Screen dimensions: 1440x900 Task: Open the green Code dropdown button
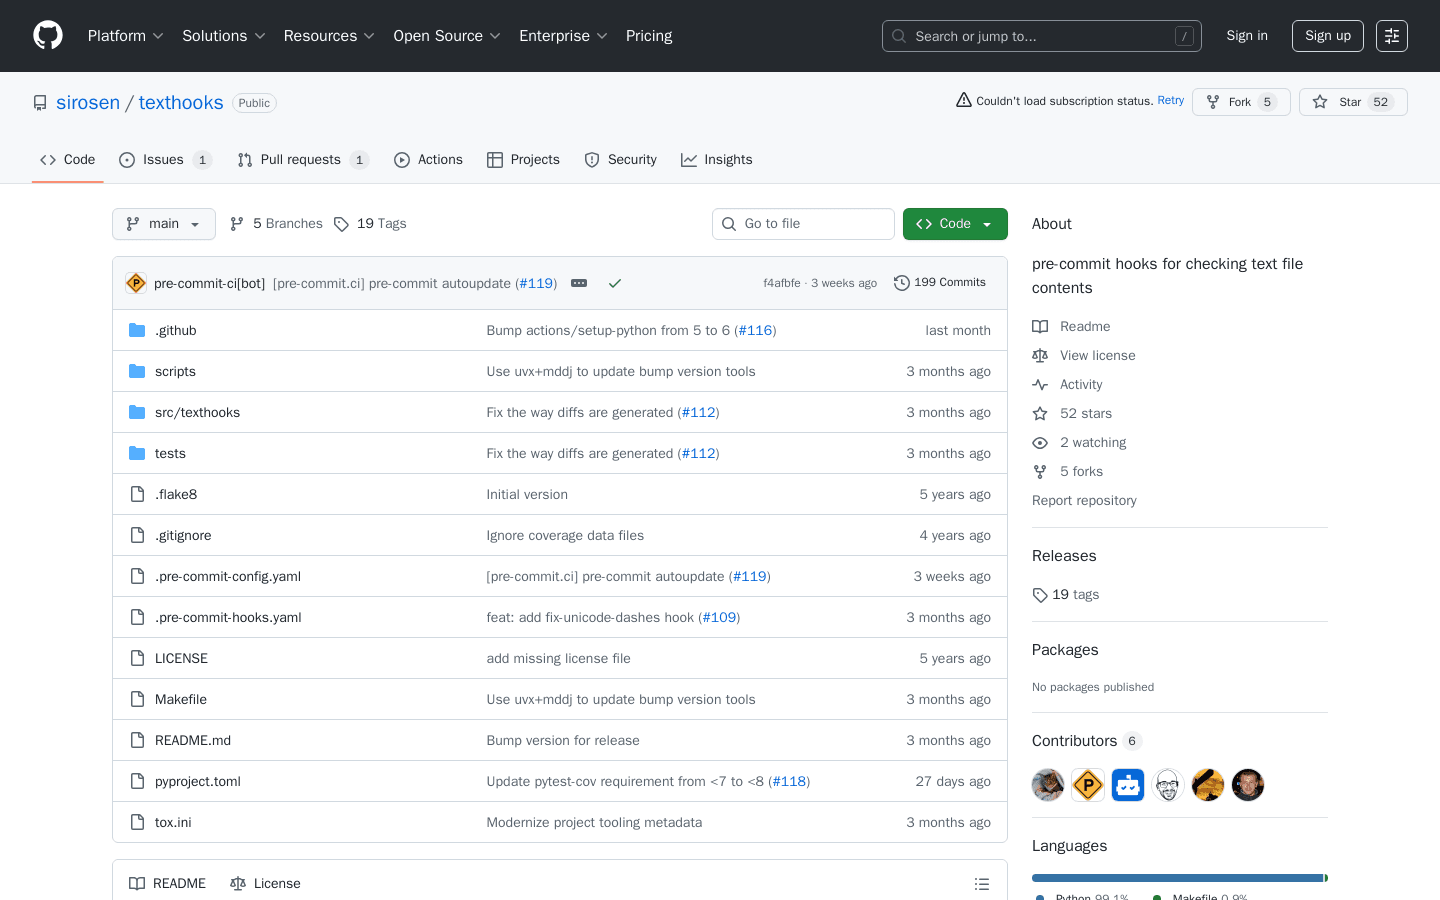pos(955,224)
